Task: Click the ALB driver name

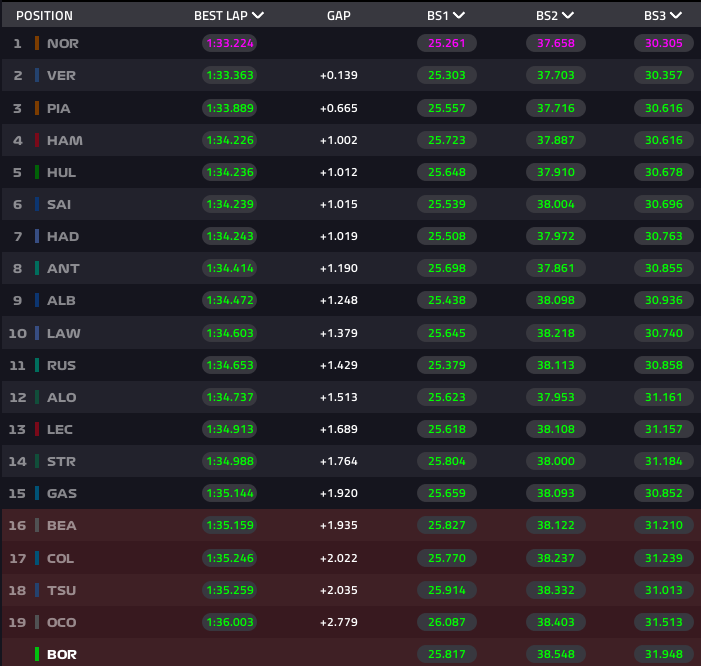Action: (x=61, y=300)
